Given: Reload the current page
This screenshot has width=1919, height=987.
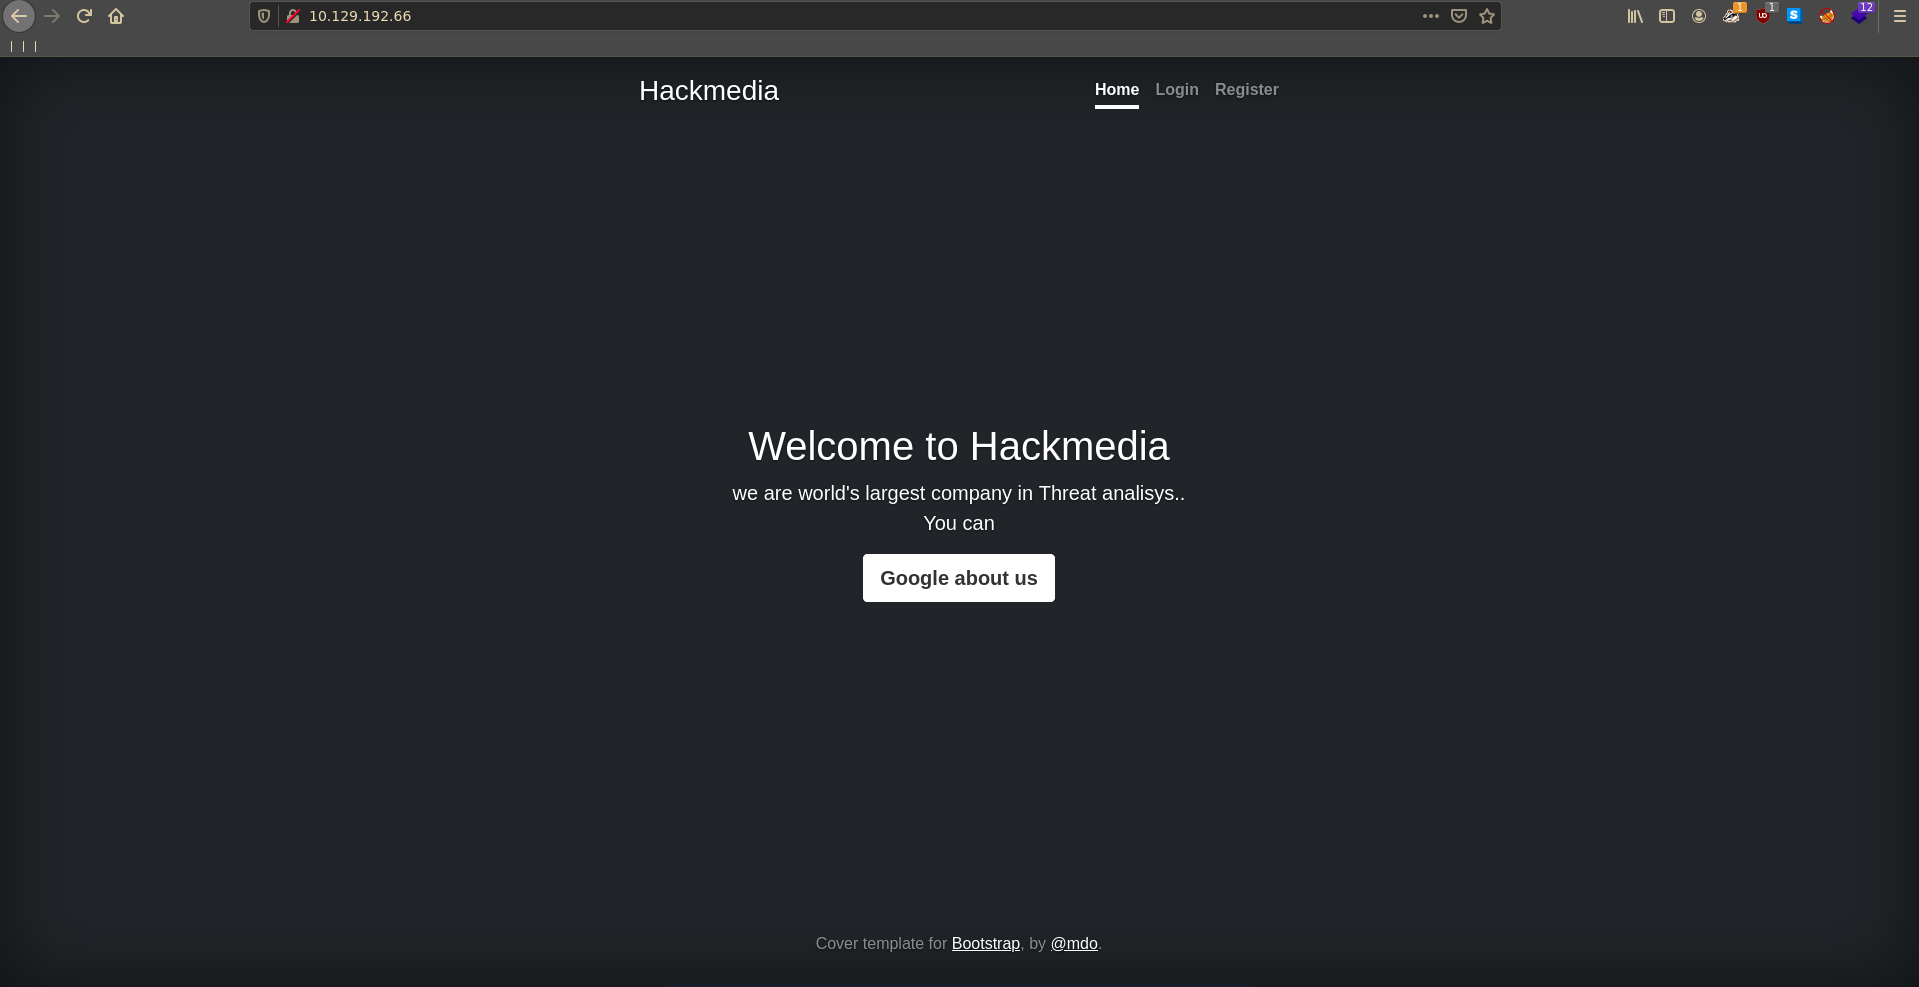Looking at the screenshot, I should point(84,16).
